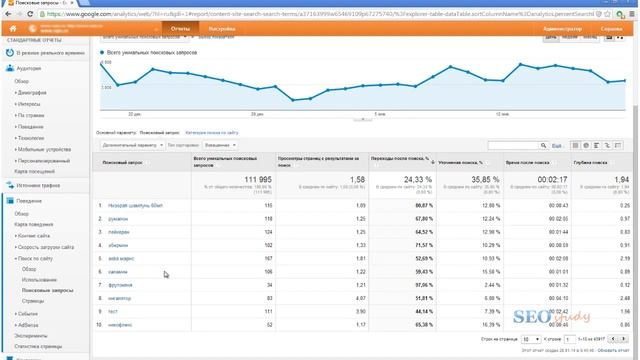This screenshot has height=360, width=640.
Task: Click the Analytics home icon
Action: [x=13, y=29]
